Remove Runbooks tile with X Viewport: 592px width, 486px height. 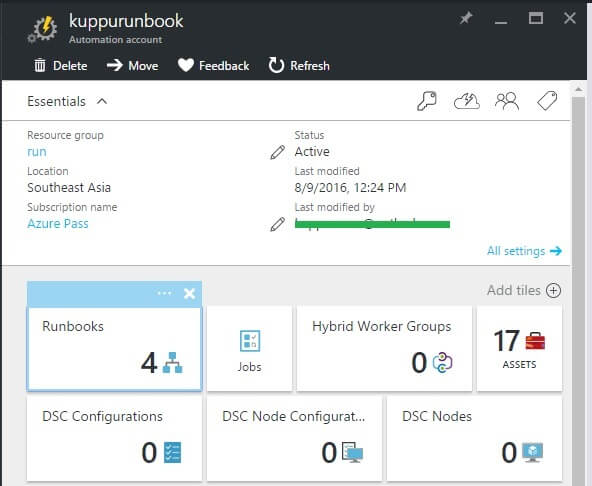(x=190, y=293)
